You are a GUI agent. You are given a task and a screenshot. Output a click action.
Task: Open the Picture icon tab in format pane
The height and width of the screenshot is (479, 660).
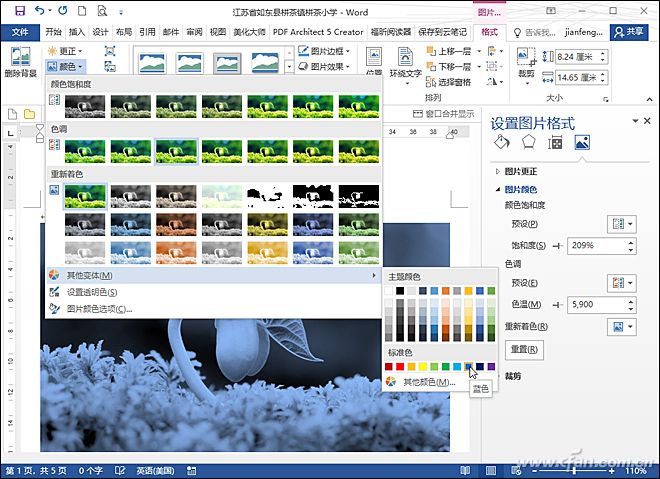[x=582, y=142]
